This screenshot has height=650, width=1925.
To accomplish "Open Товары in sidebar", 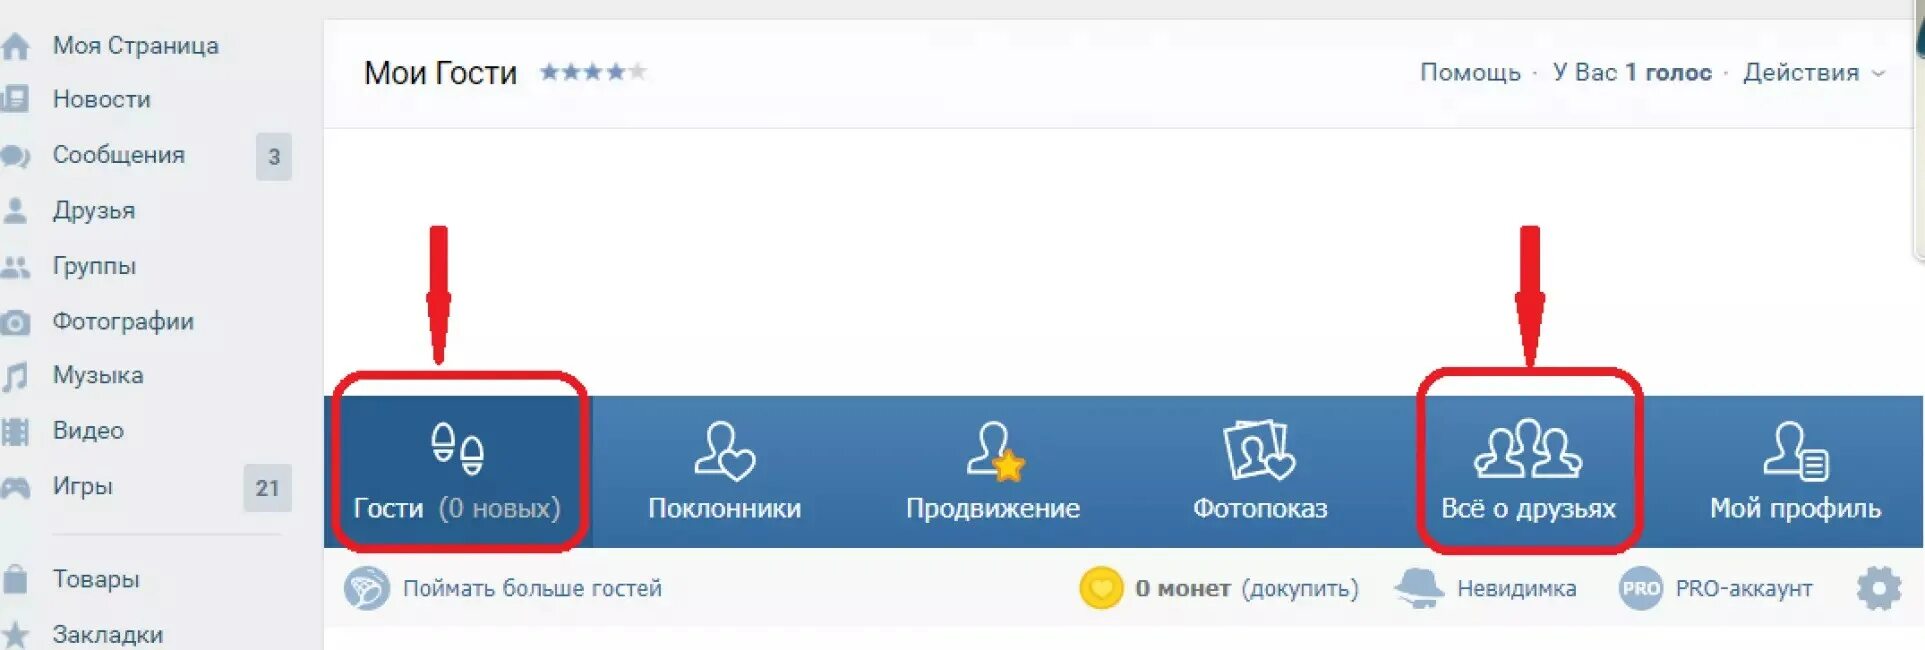I will click(x=96, y=579).
